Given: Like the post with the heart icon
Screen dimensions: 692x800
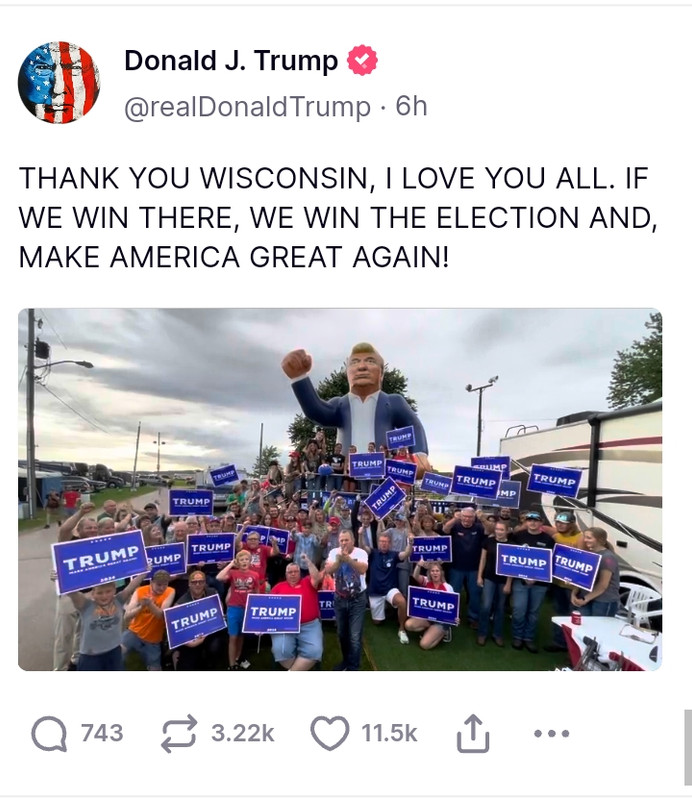Looking at the screenshot, I should point(330,733).
